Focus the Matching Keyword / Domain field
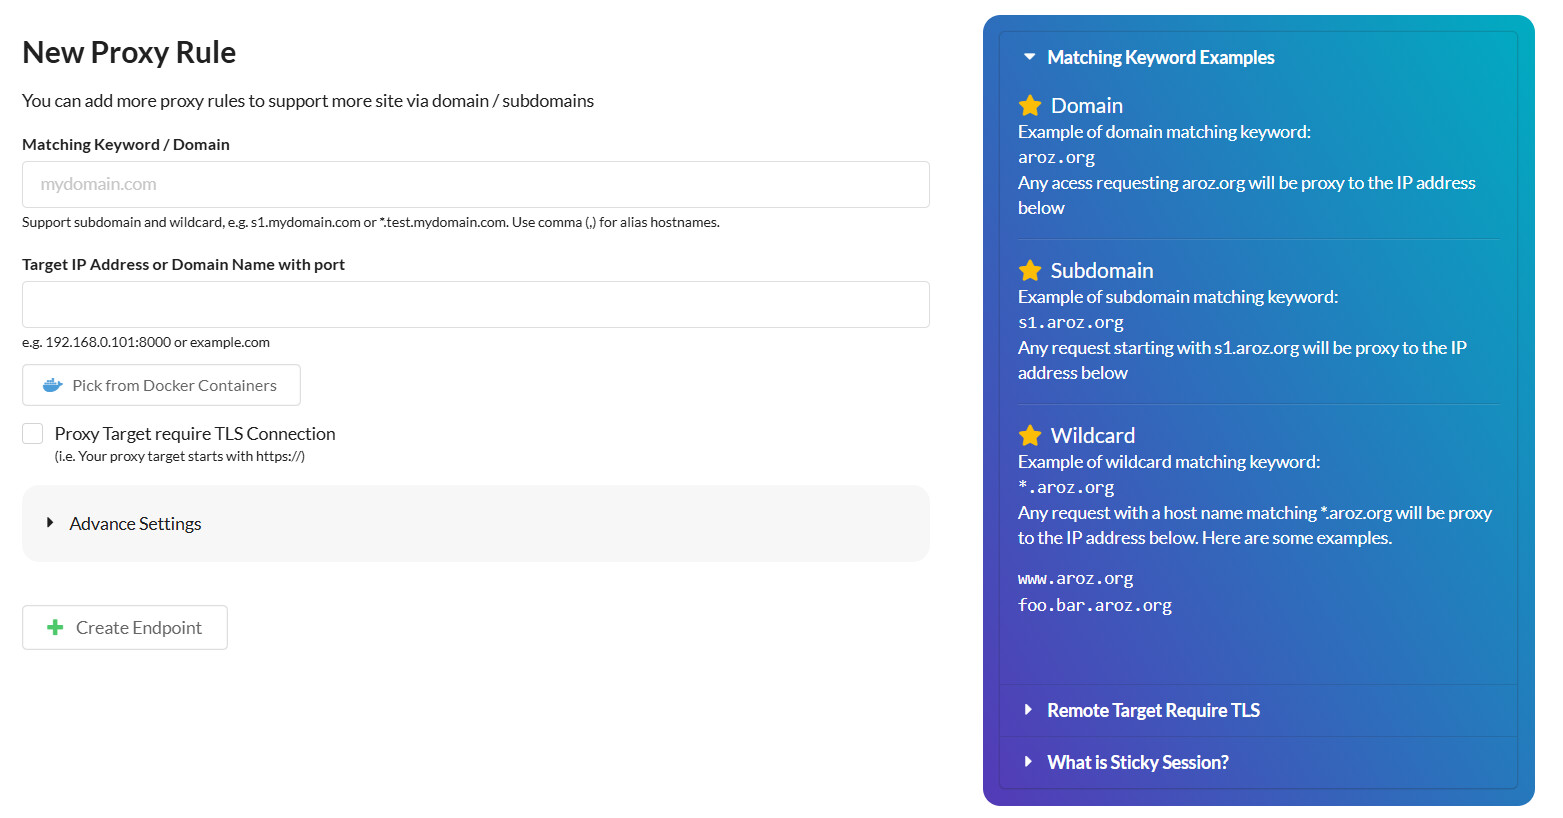The width and height of the screenshot is (1563, 818). (x=476, y=184)
